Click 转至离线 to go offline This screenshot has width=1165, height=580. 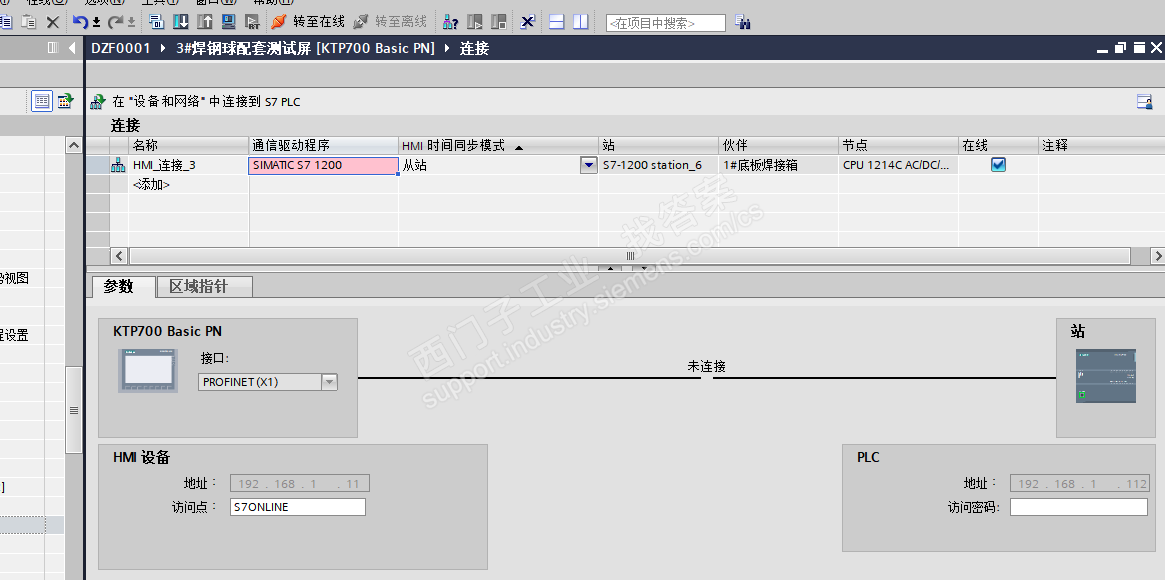(x=391, y=22)
